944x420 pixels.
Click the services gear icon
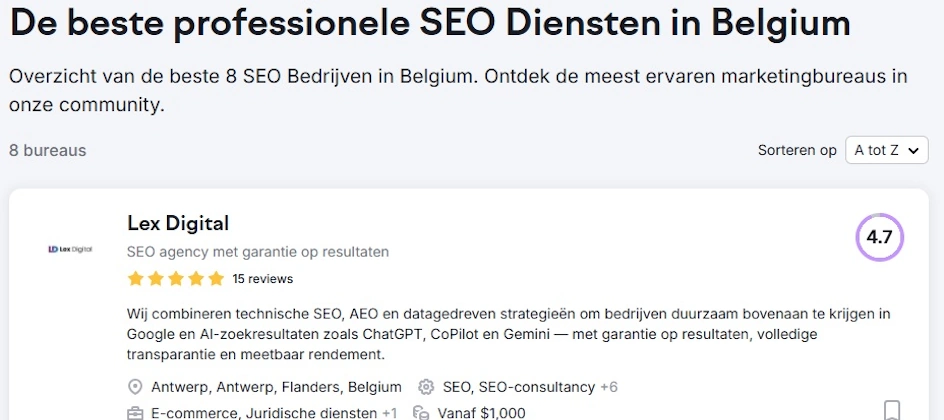[x=426, y=387]
